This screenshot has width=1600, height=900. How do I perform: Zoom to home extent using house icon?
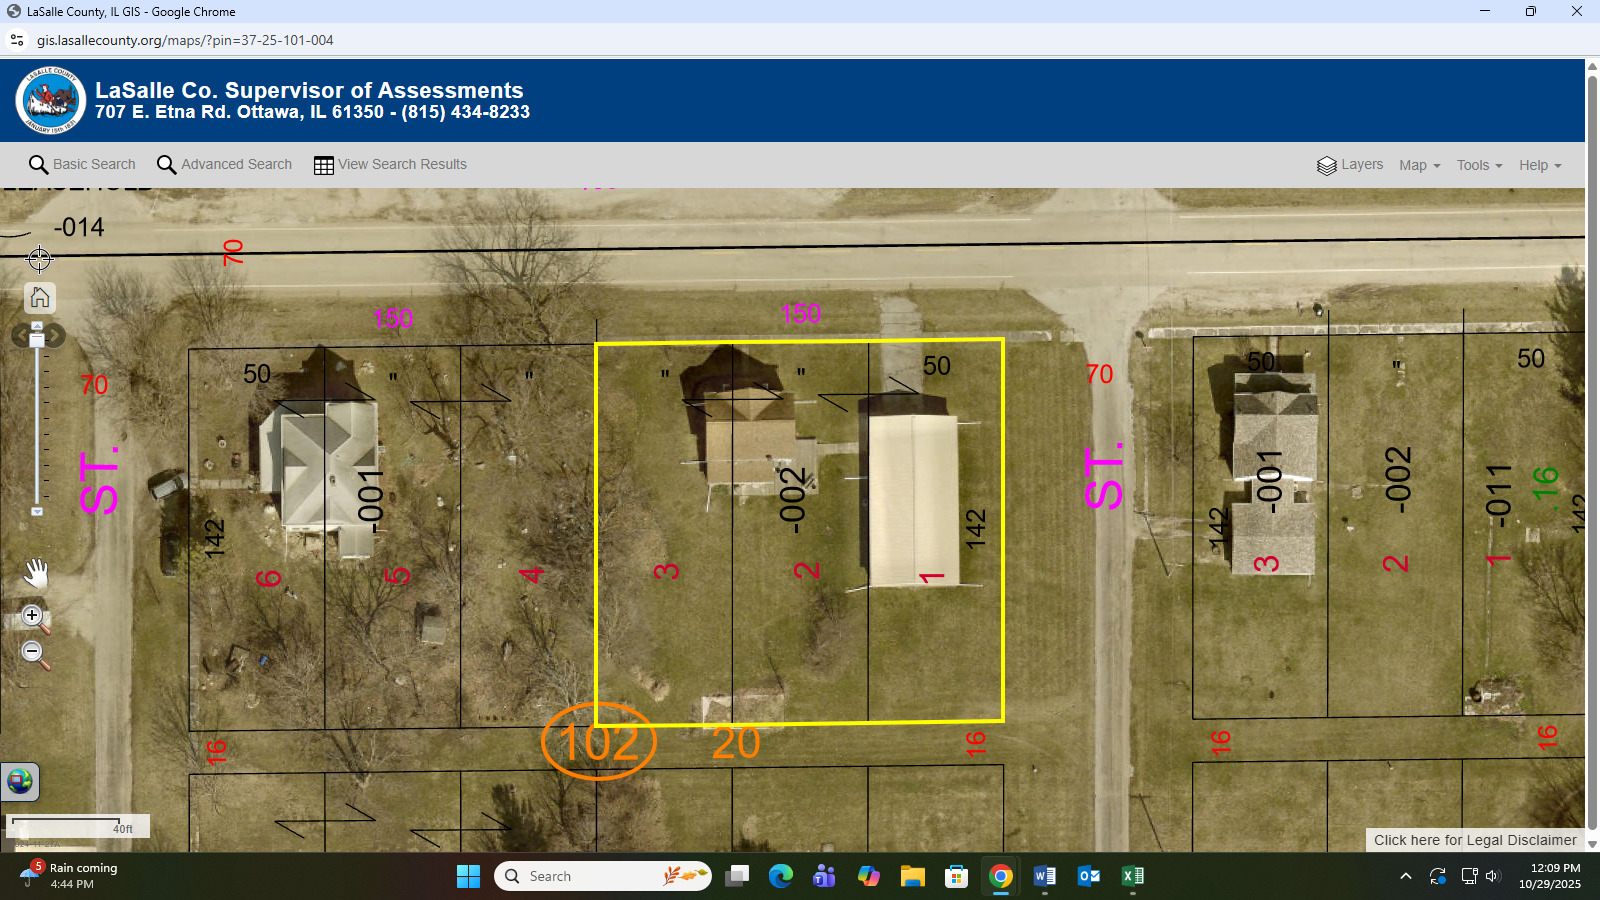(x=38, y=297)
